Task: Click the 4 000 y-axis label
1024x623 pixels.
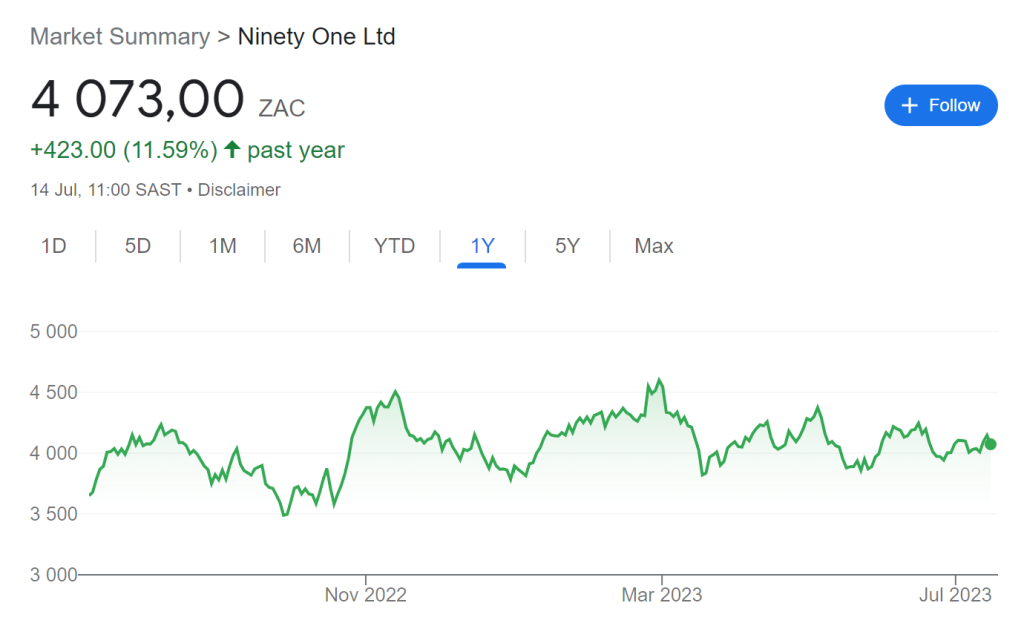Action: [x=54, y=453]
